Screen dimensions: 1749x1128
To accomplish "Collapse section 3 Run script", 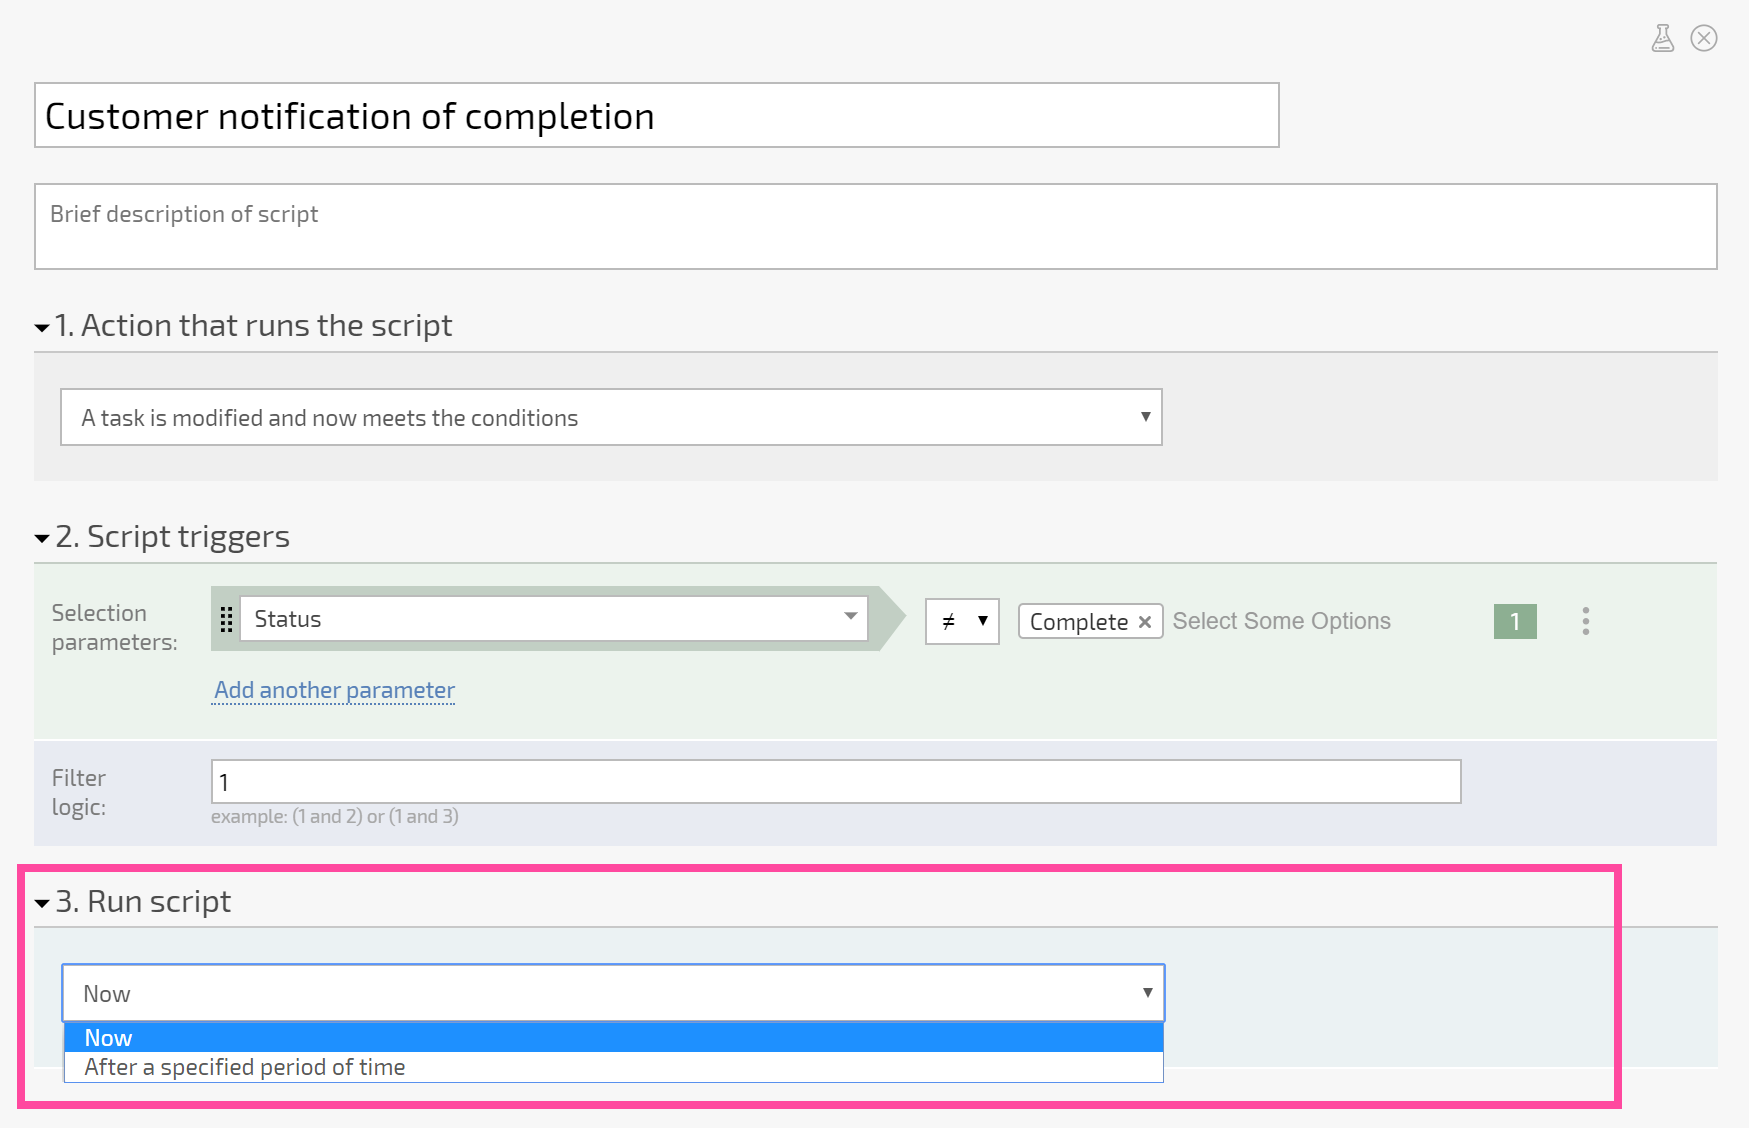I will click(42, 903).
